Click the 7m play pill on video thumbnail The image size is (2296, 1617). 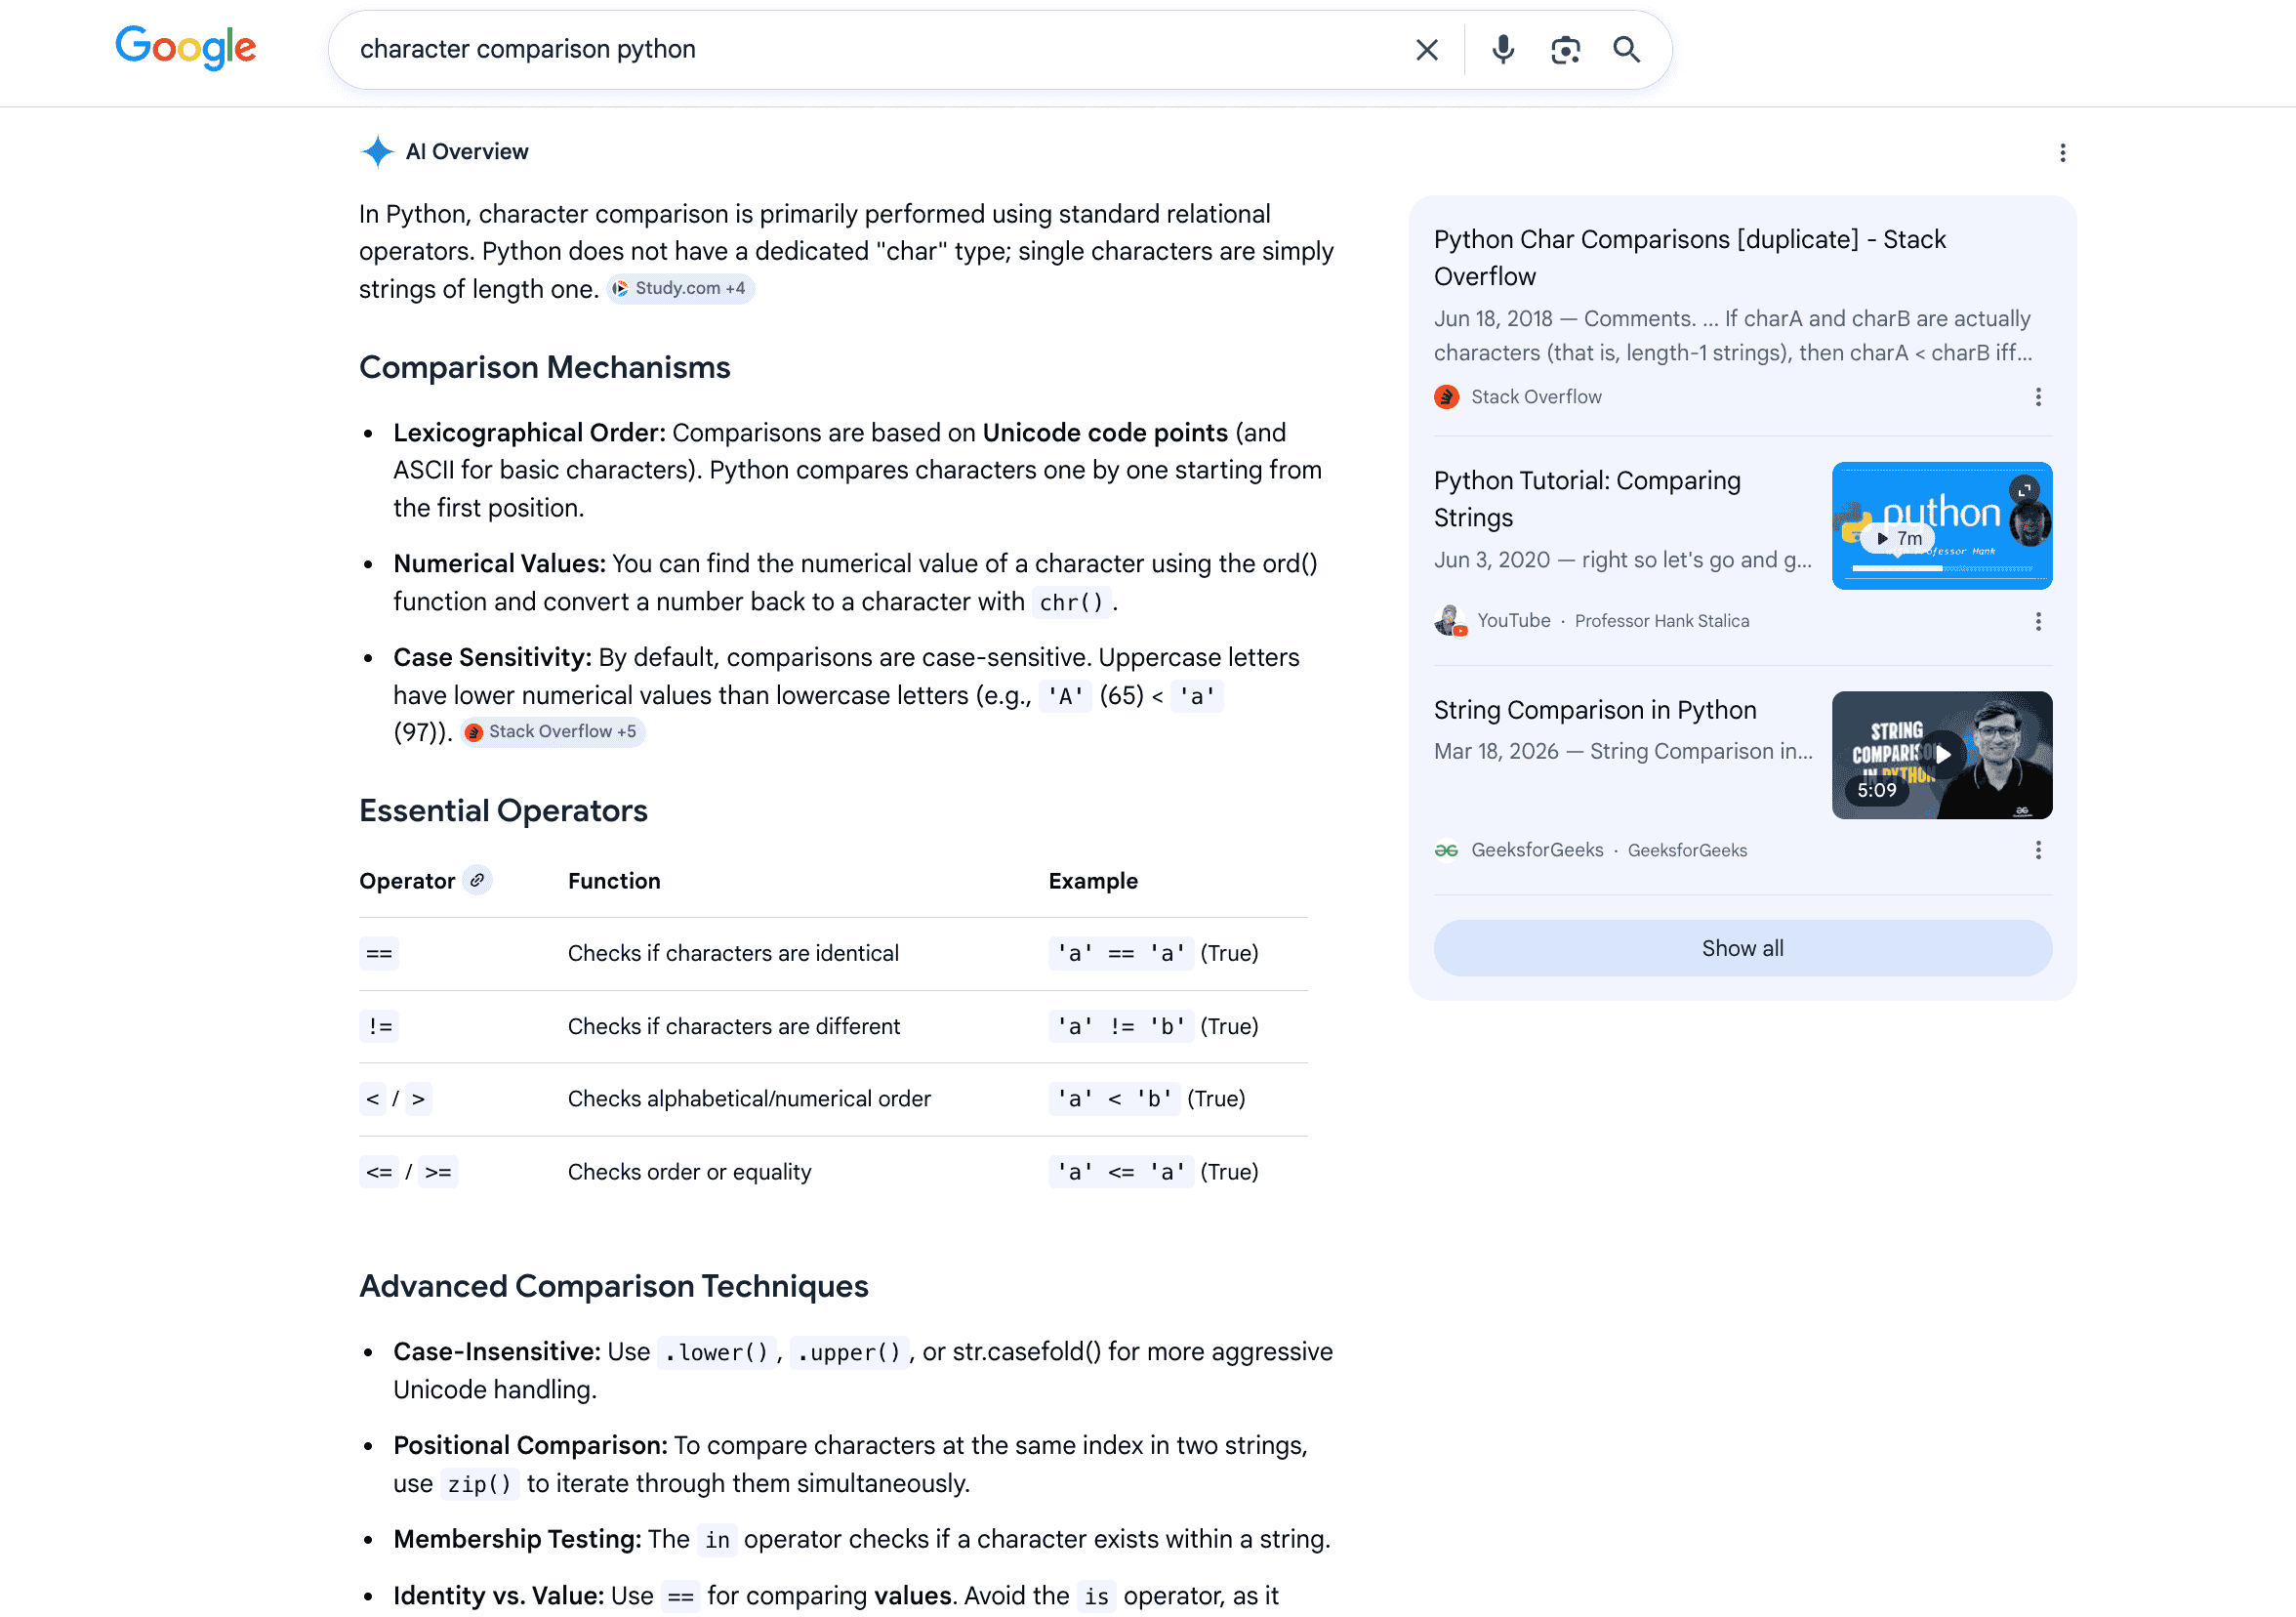point(1898,538)
